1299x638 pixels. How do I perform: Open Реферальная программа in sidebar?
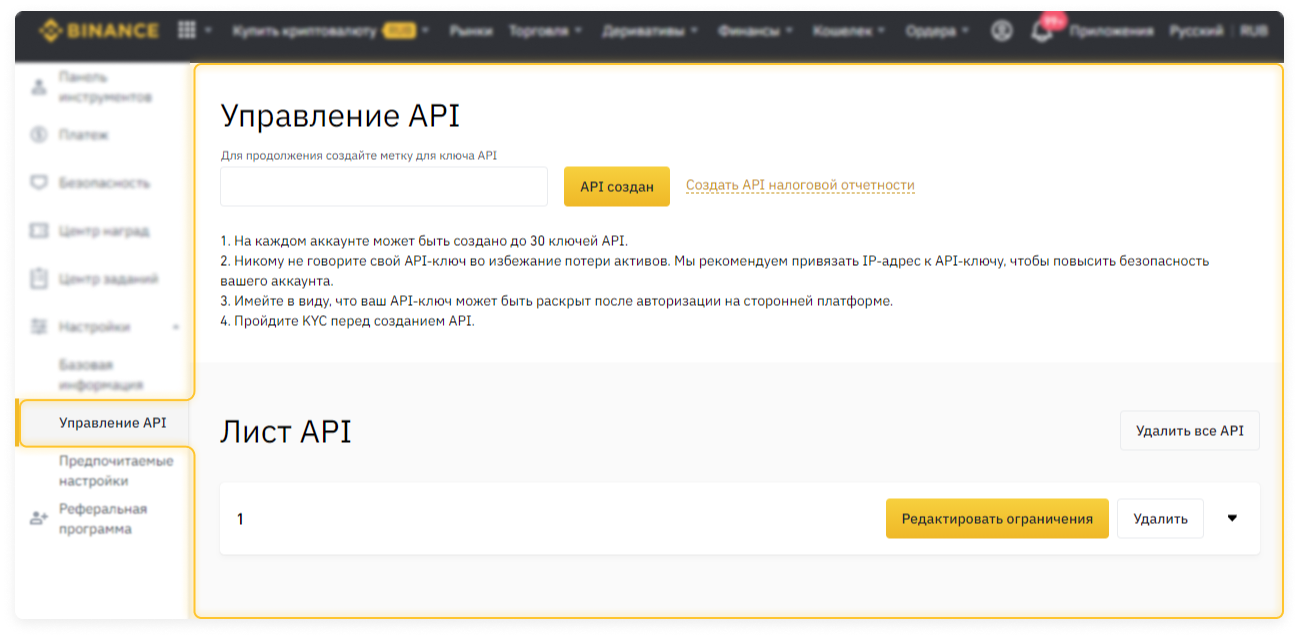point(103,519)
